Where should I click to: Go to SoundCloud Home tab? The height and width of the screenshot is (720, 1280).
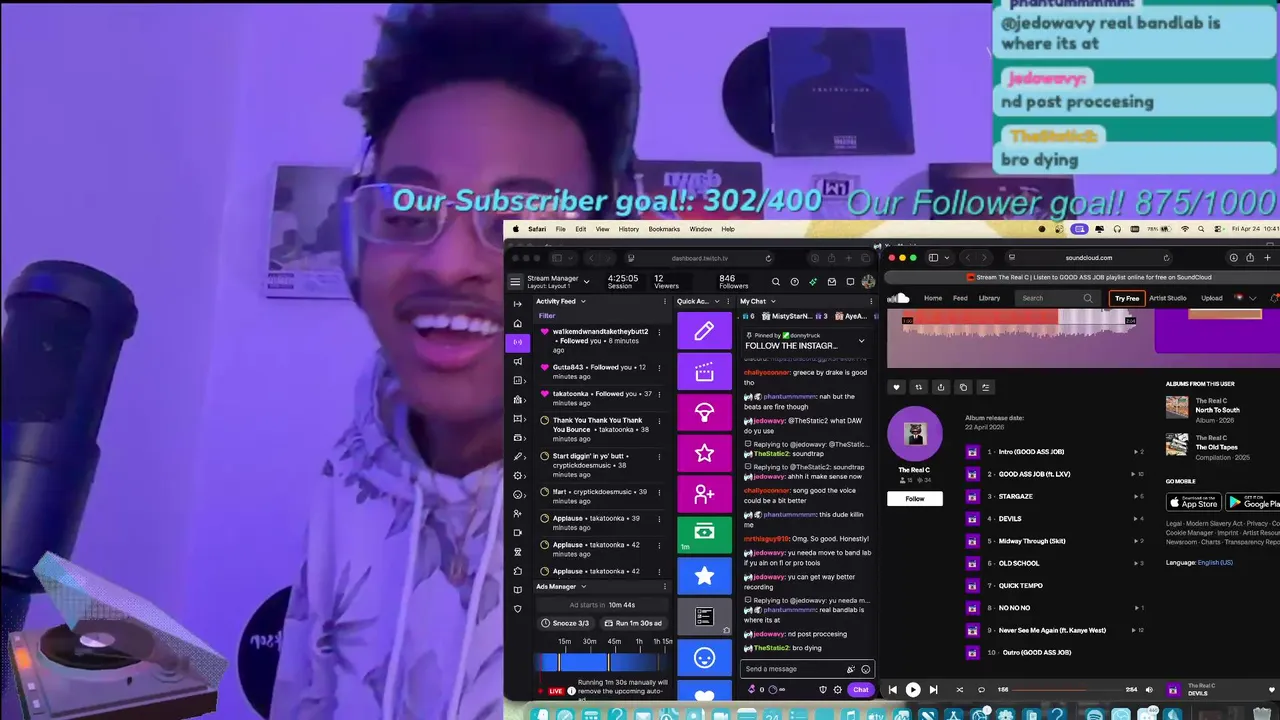click(932, 298)
